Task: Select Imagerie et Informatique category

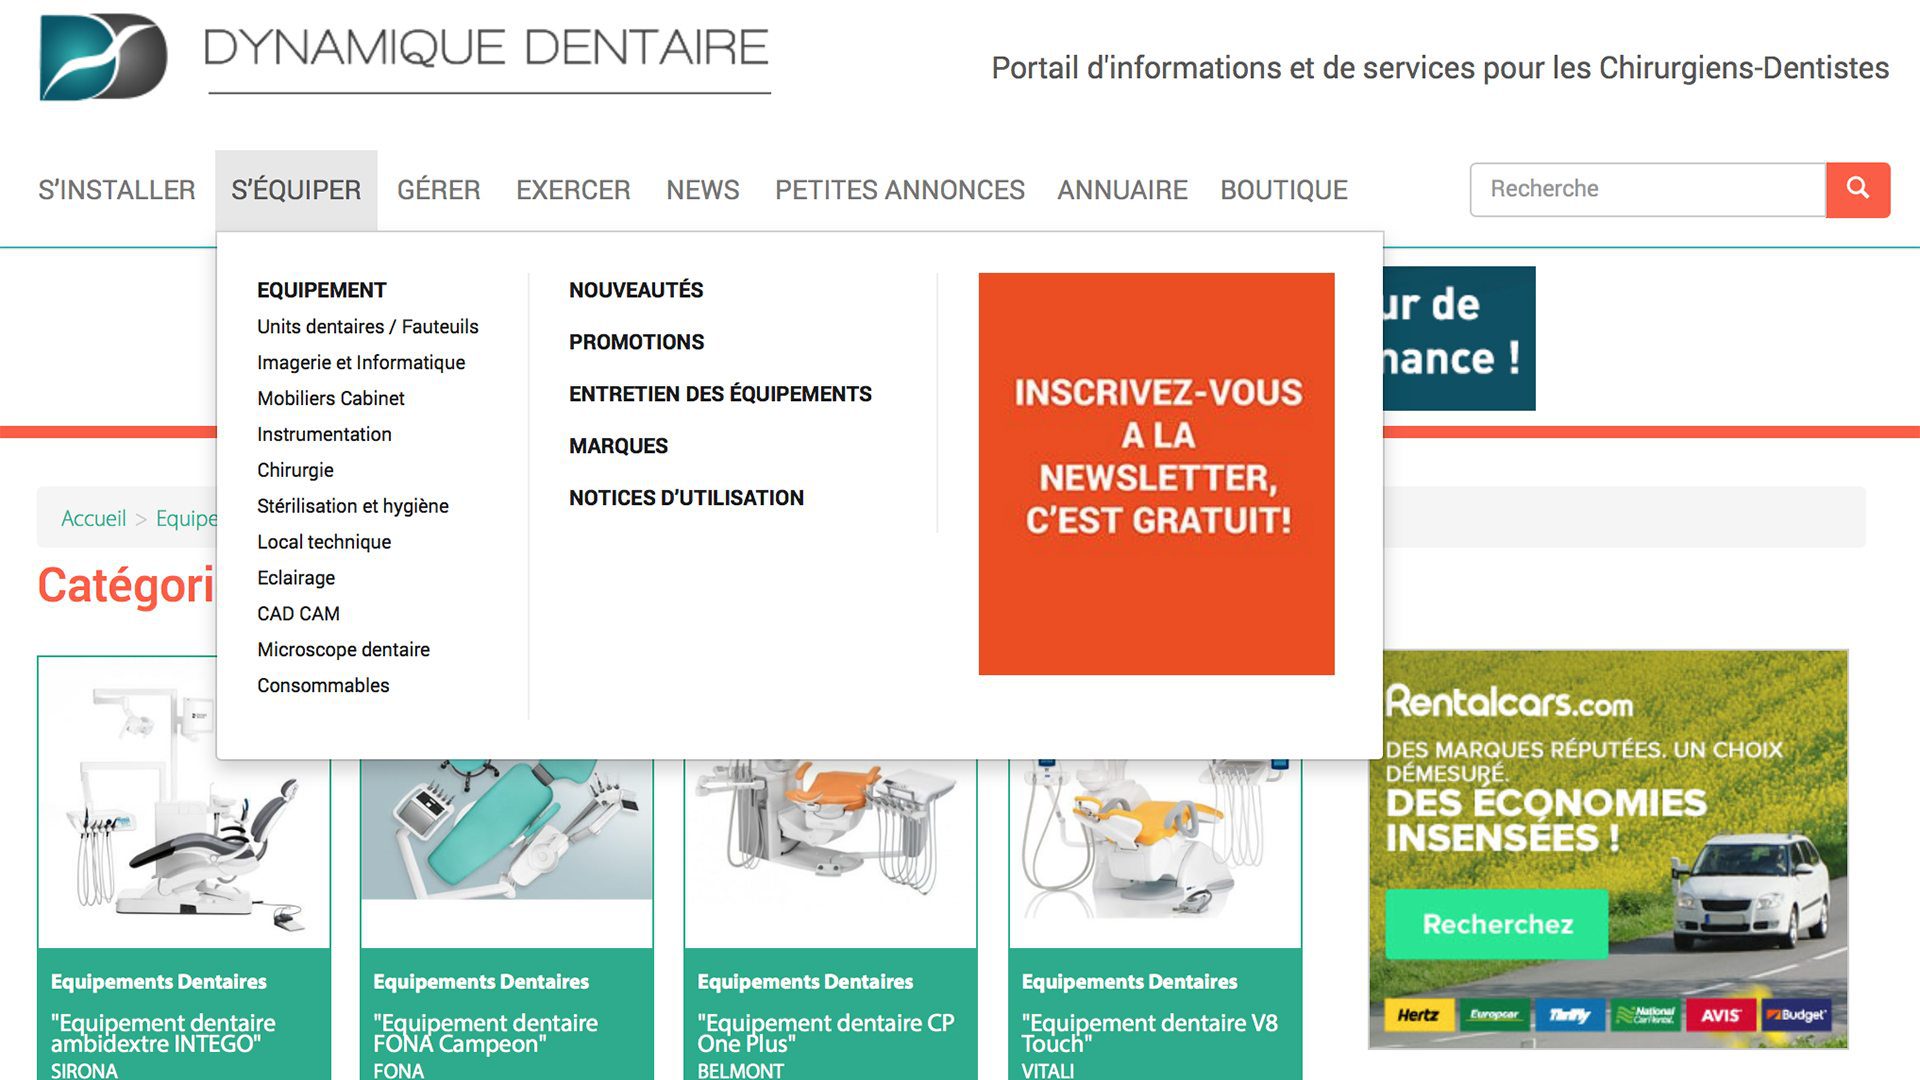Action: 360,363
